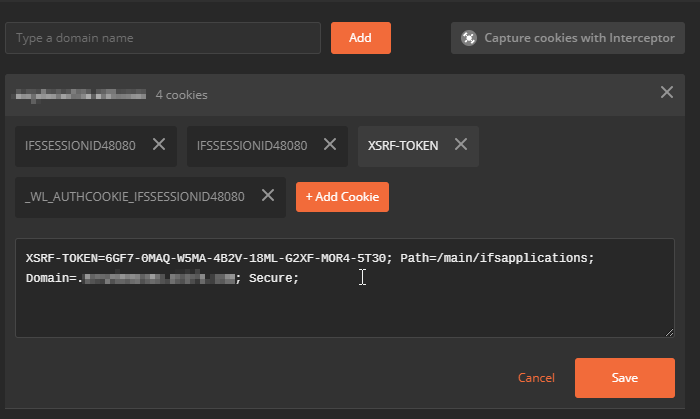Click the domain name input field
700x419 pixels.
(x=162, y=38)
